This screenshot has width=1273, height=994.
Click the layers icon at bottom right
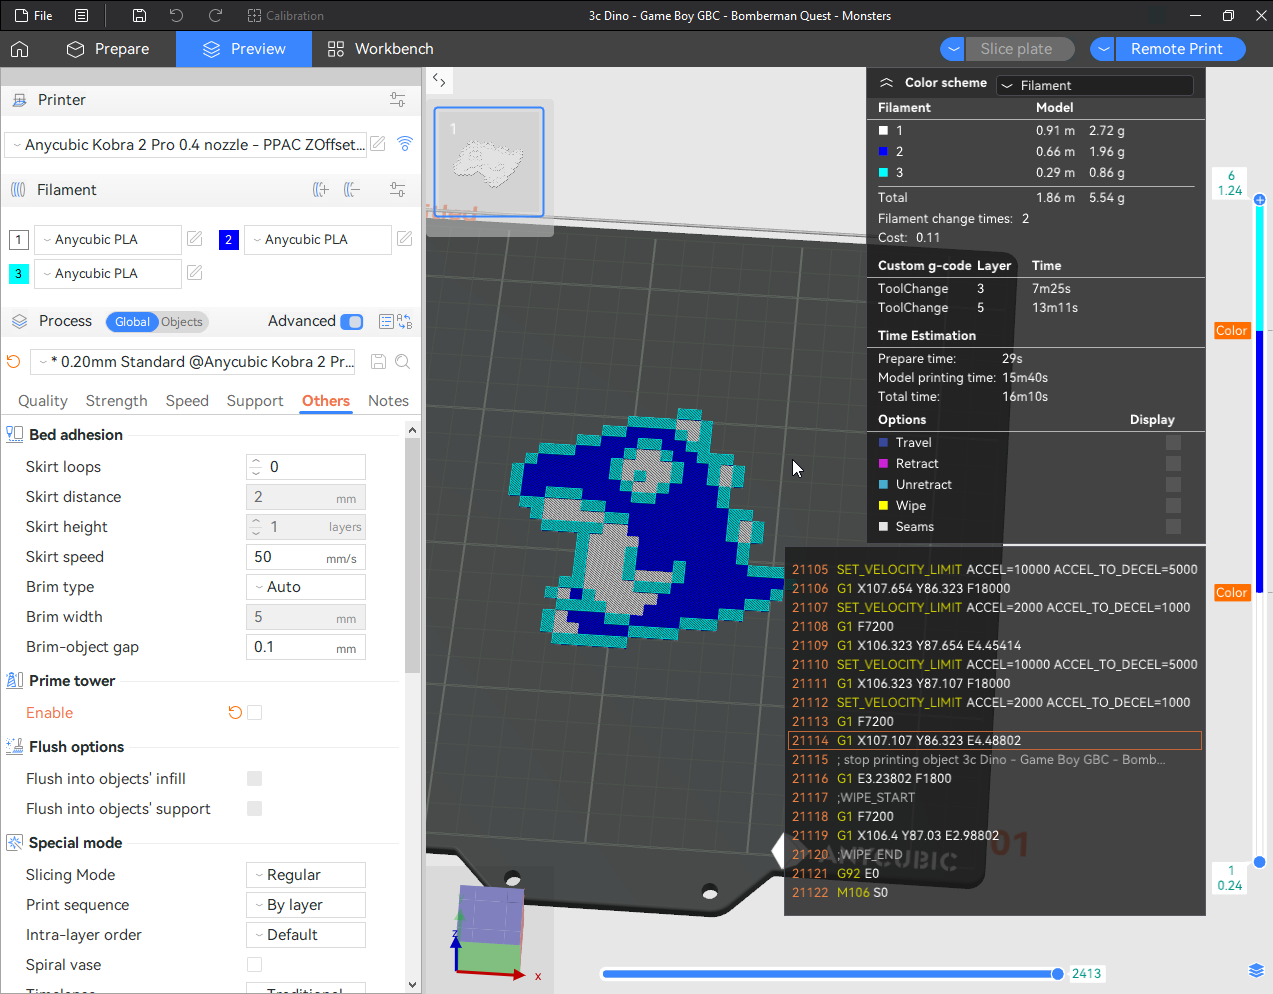1256,971
